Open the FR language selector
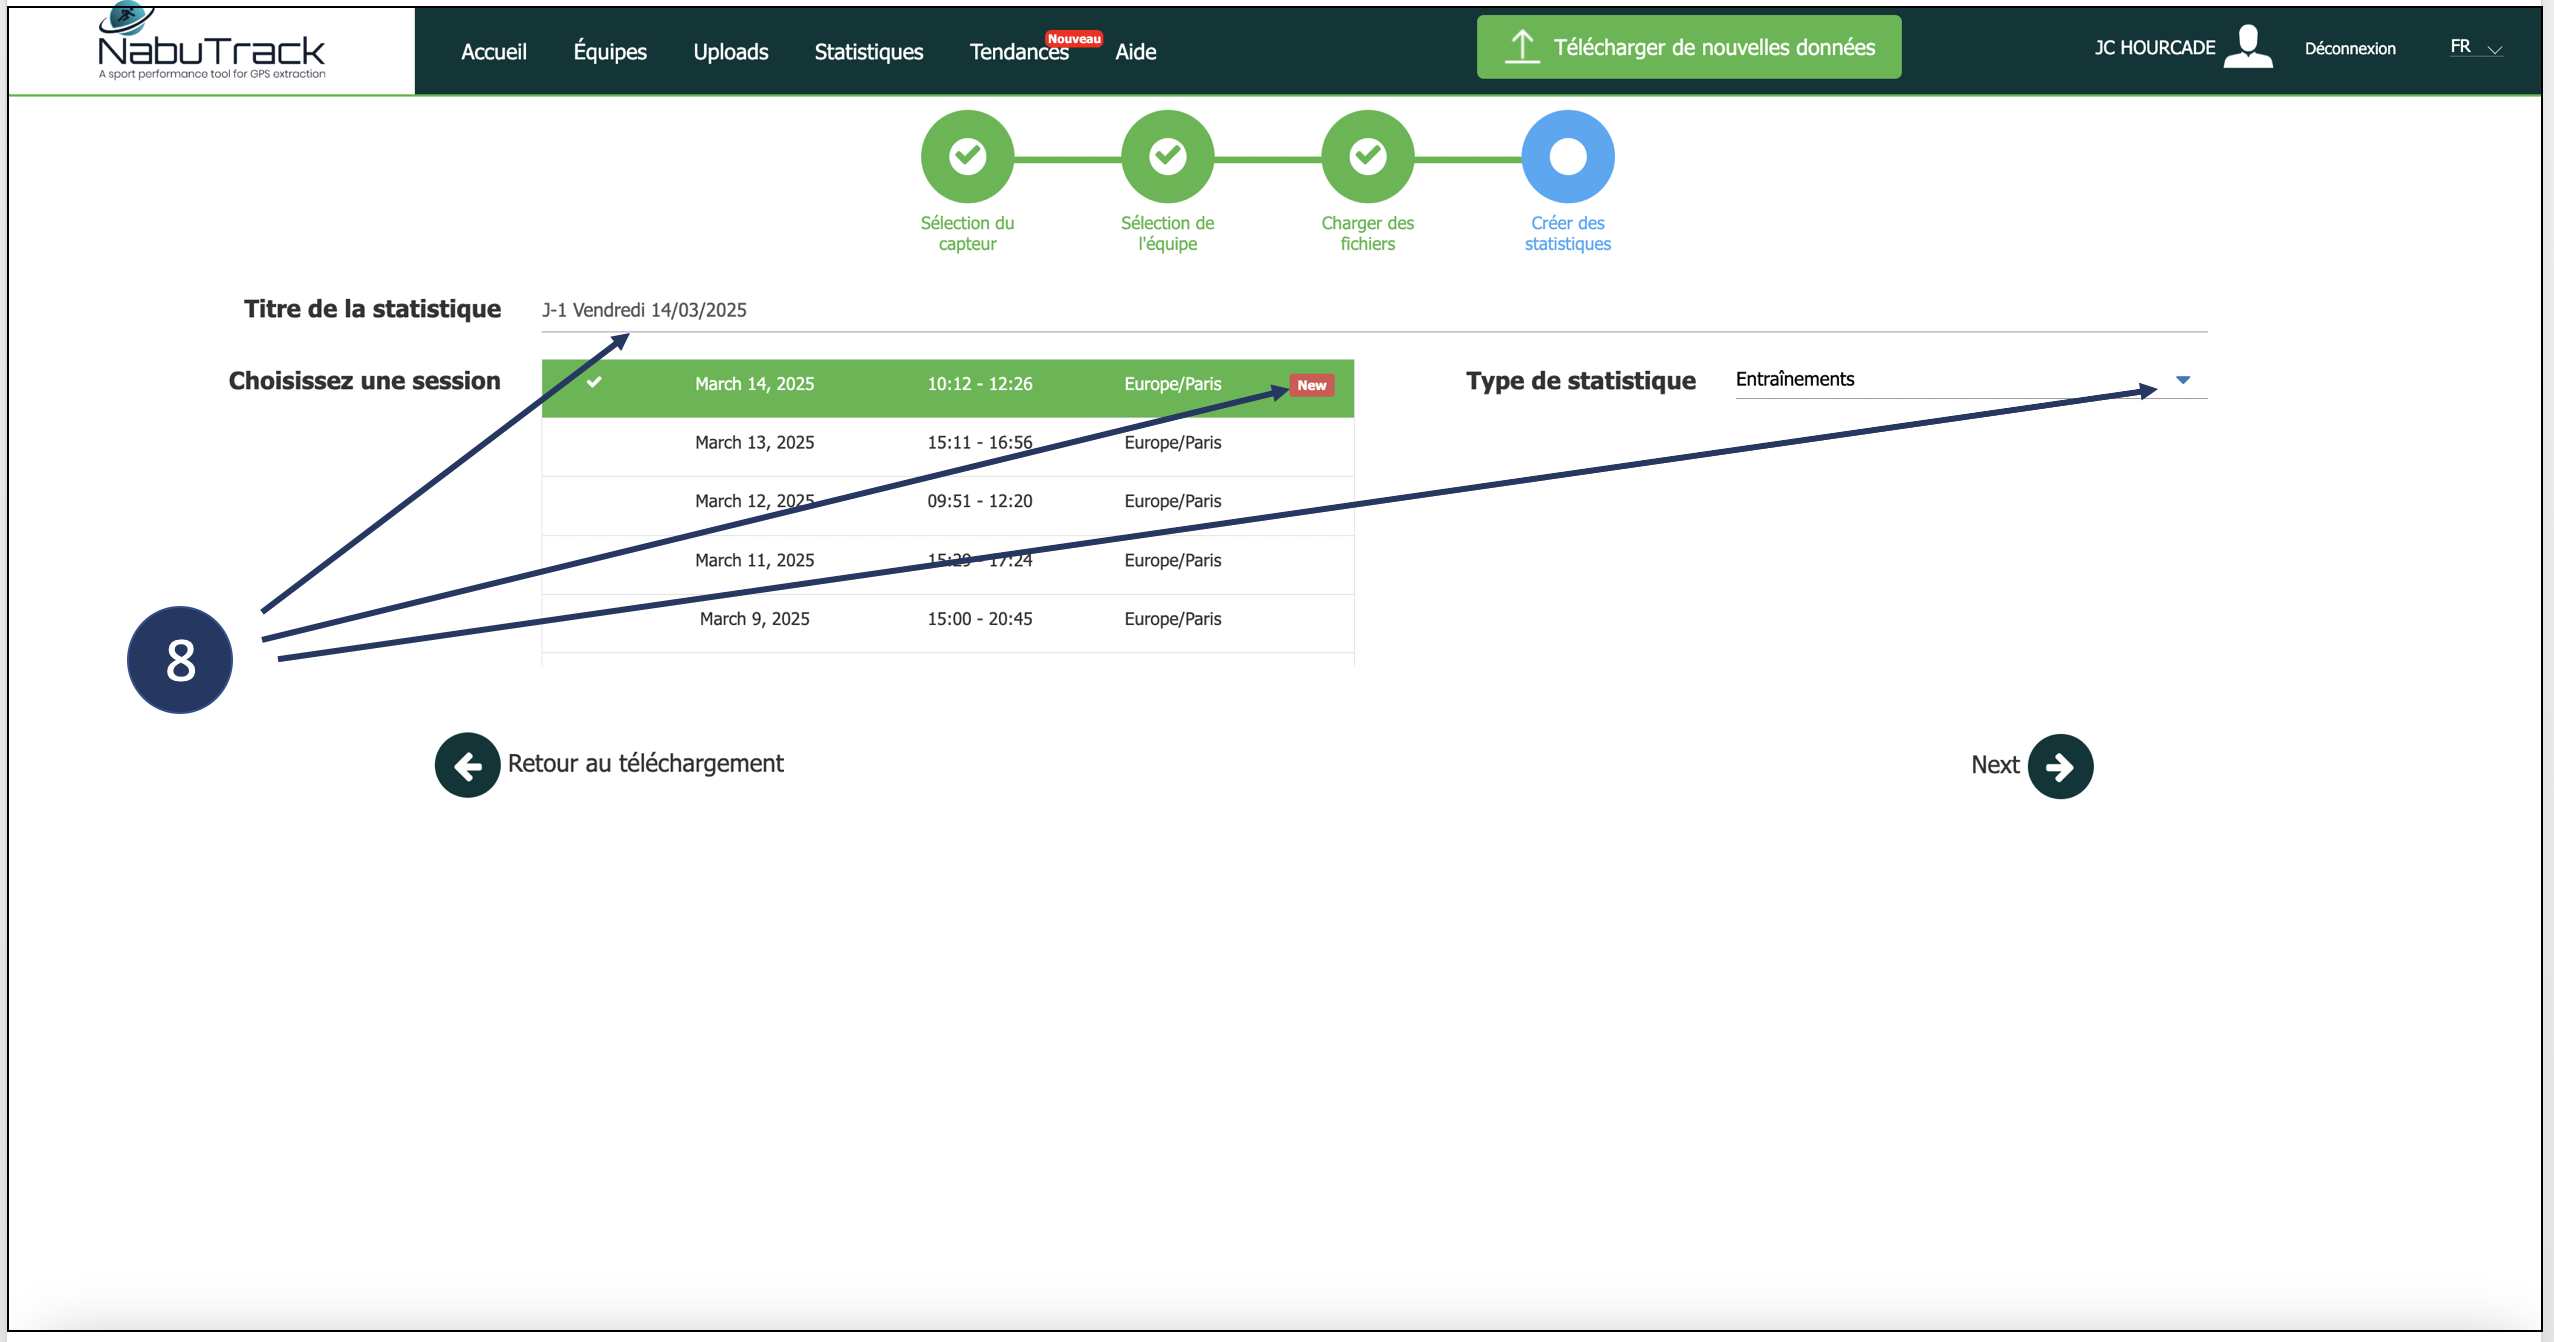 (2474, 47)
